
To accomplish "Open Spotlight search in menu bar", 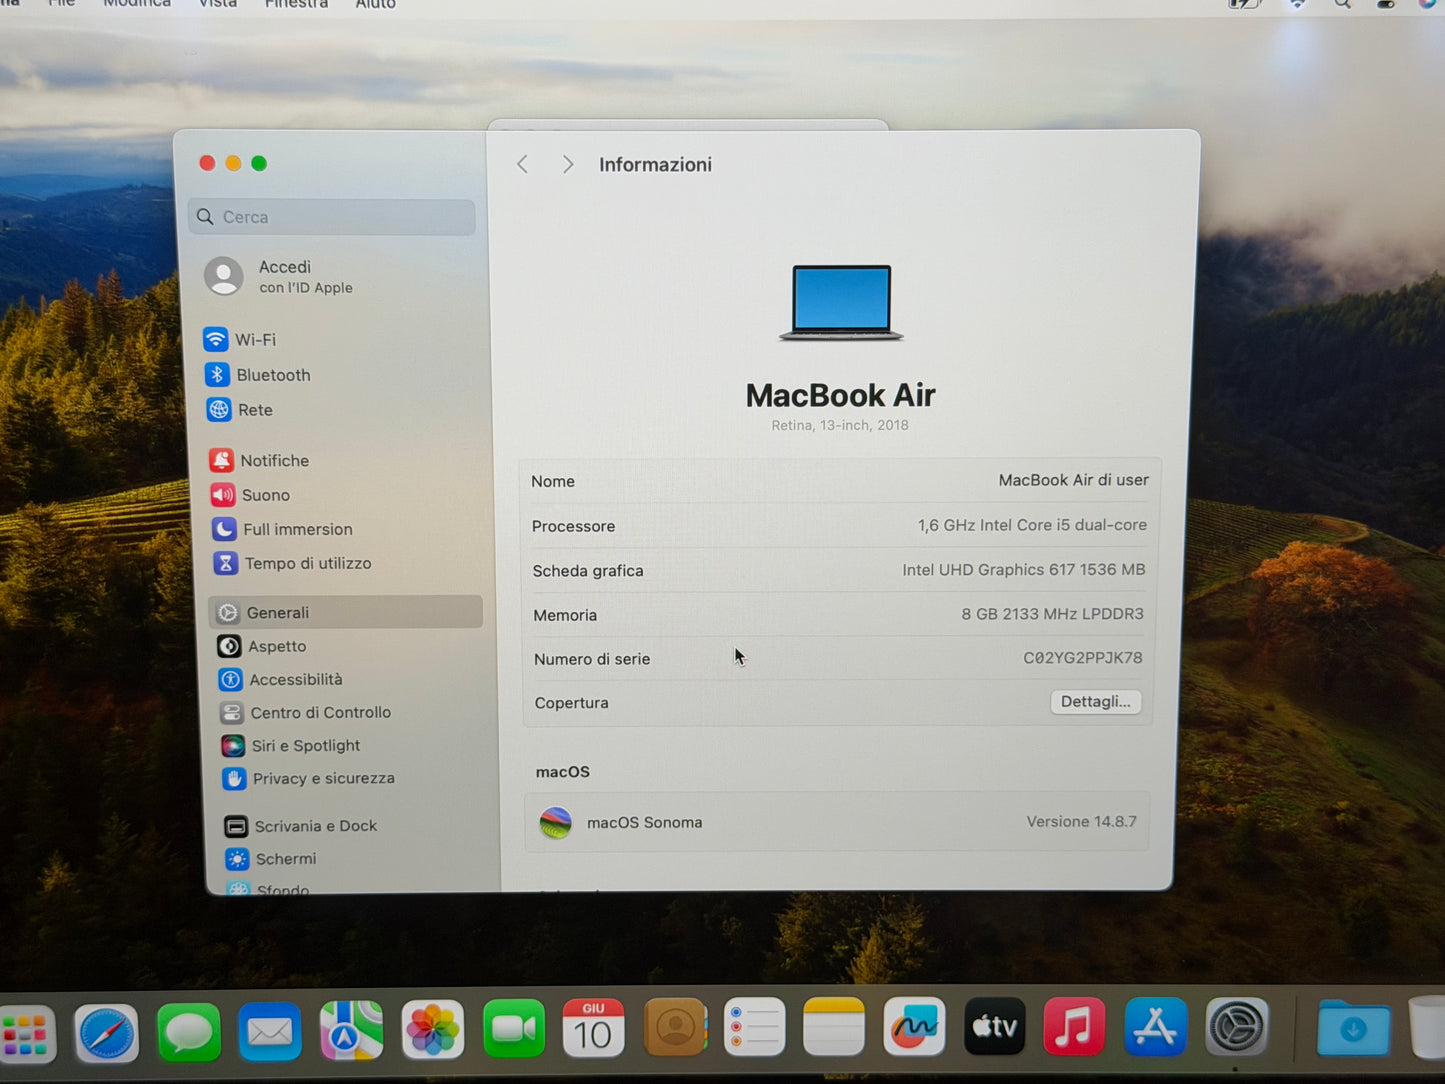I will (1342, 4).
